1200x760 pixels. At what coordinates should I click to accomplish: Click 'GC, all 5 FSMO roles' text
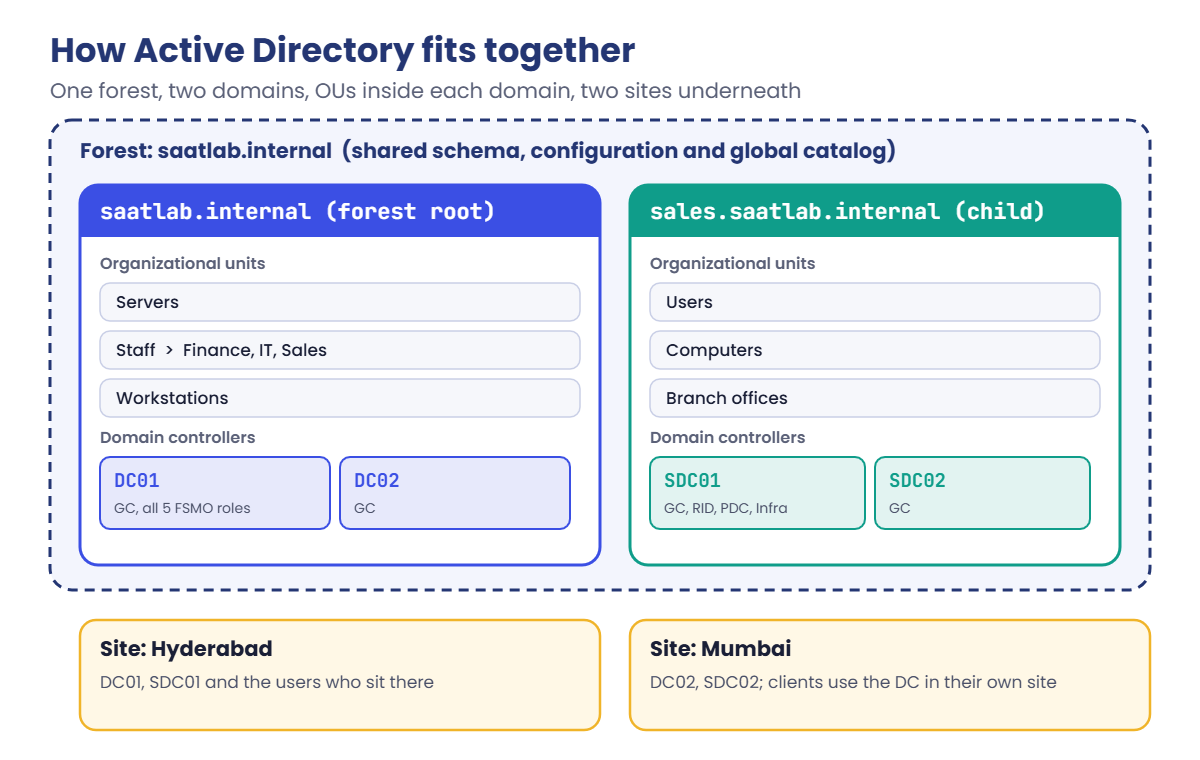pos(182,508)
